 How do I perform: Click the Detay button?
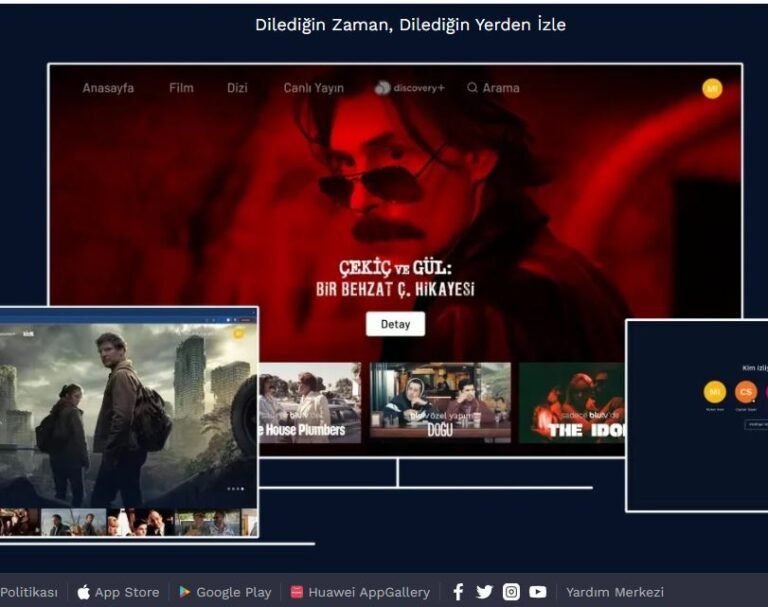pyautogui.click(x=395, y=324)
